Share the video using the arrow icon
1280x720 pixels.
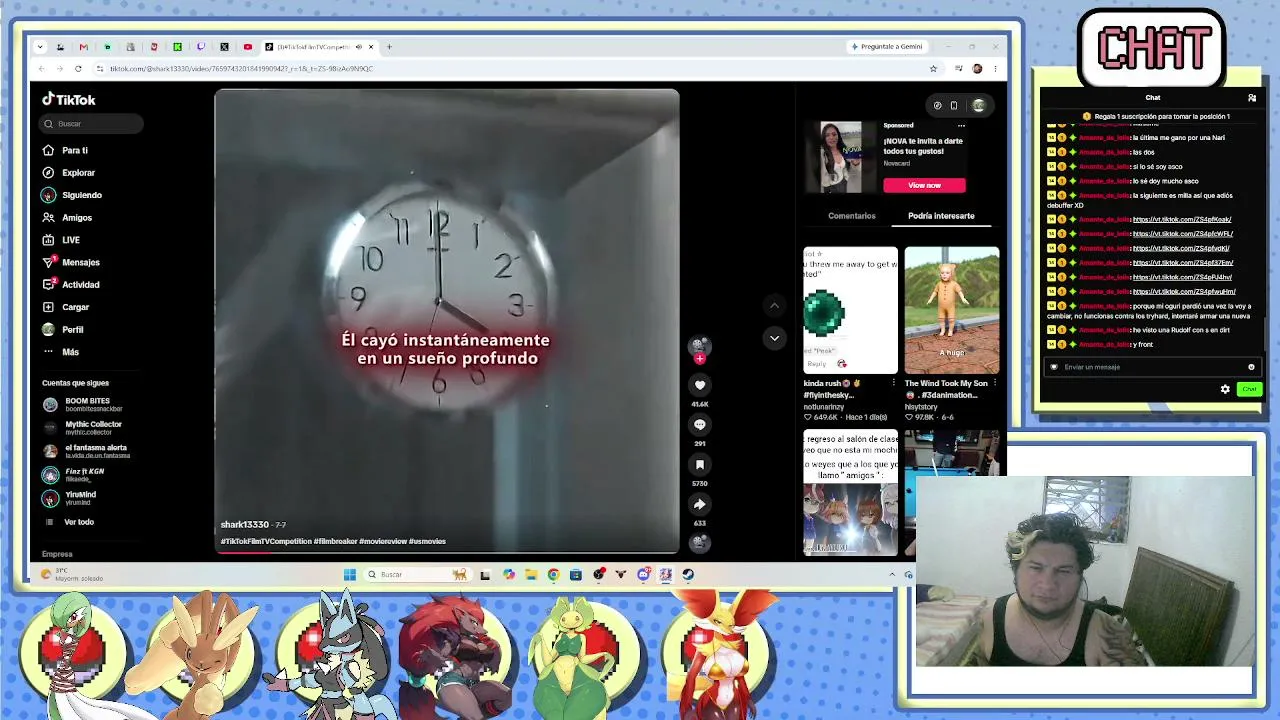[700, 504]
